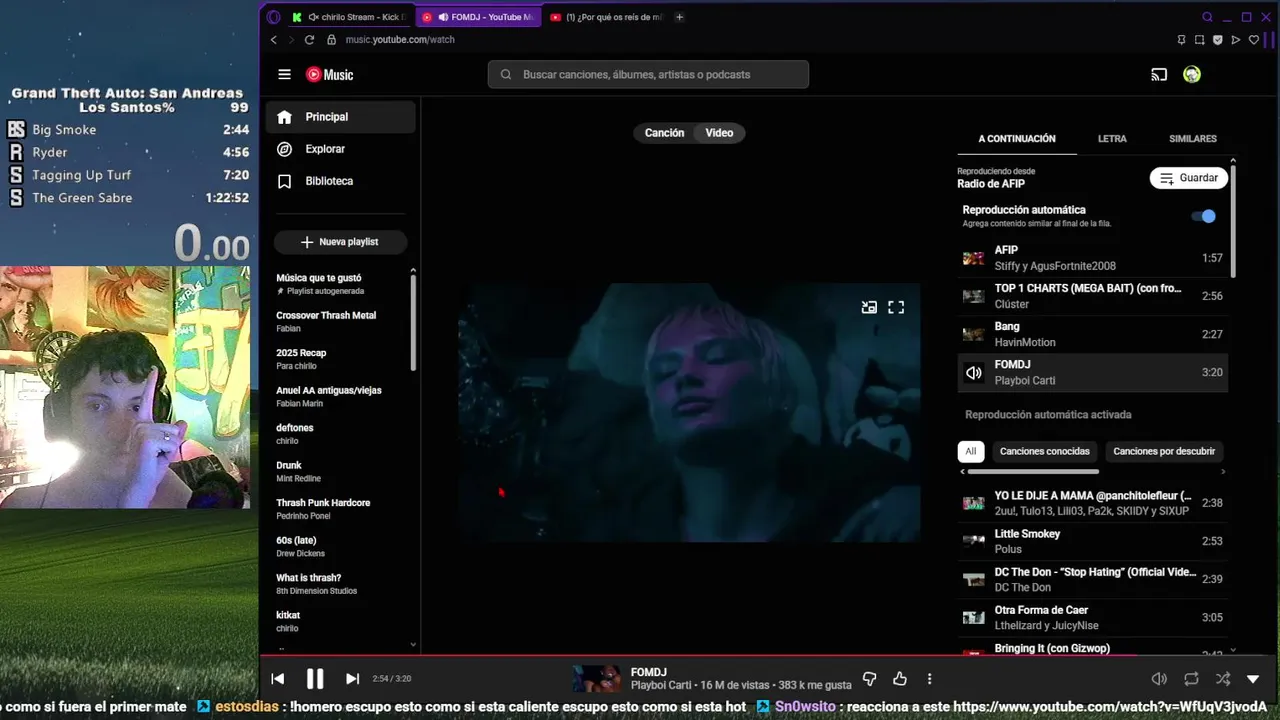Enter fullscreen video mode
Image resolution: width=1280 pixels, height=720 pixels.
coord(896,308)
